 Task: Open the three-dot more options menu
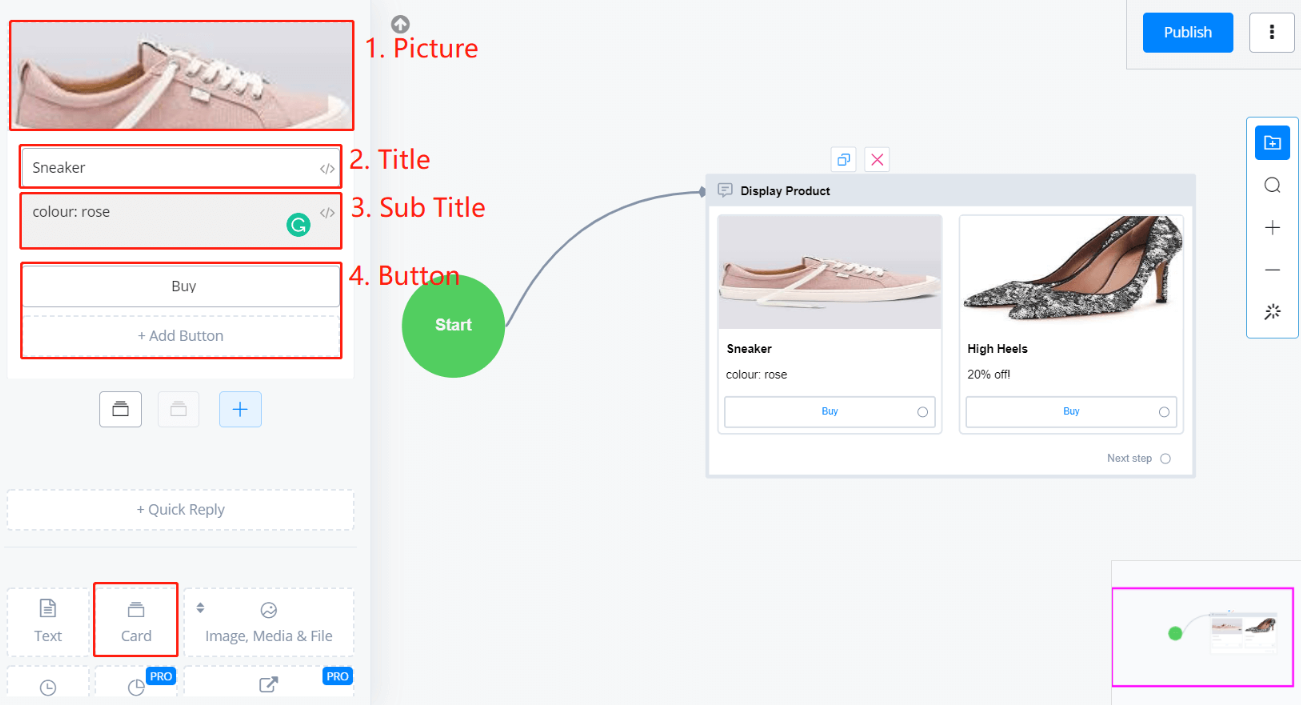coord(1272,32)
